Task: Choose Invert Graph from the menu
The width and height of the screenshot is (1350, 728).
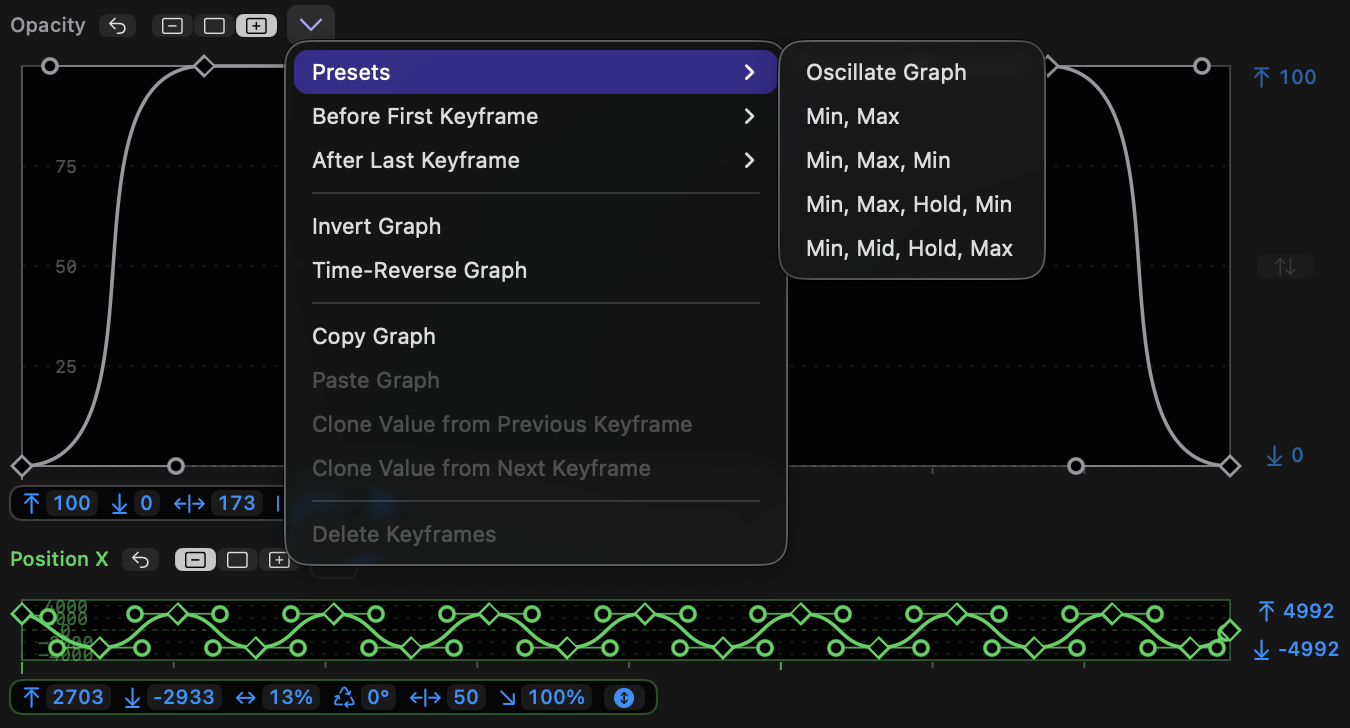Action: point(376,227)
